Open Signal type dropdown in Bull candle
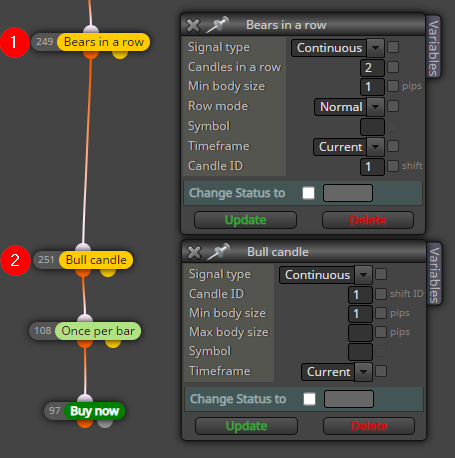 coord(326,275)
